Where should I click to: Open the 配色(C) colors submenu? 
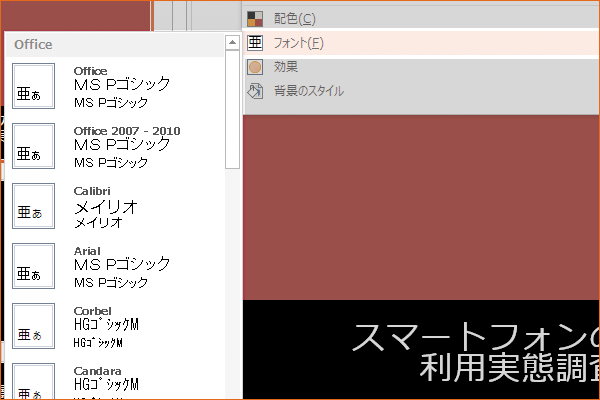(x=421, y=18)
